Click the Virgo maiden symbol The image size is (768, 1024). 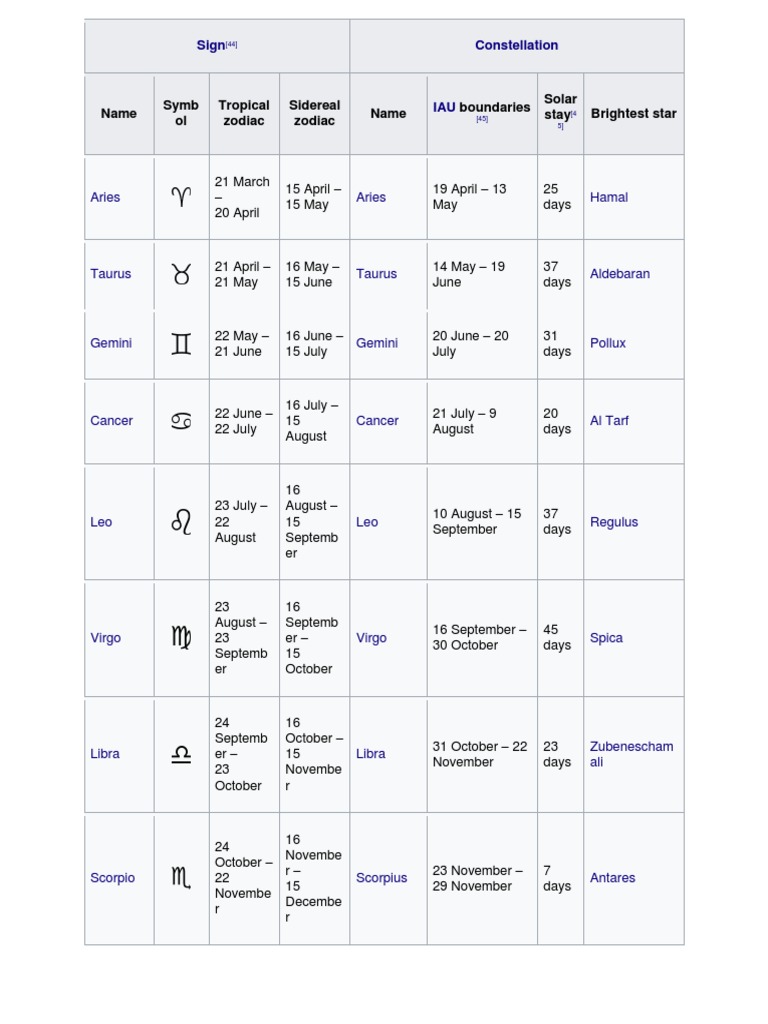click(x=181, y=637)
